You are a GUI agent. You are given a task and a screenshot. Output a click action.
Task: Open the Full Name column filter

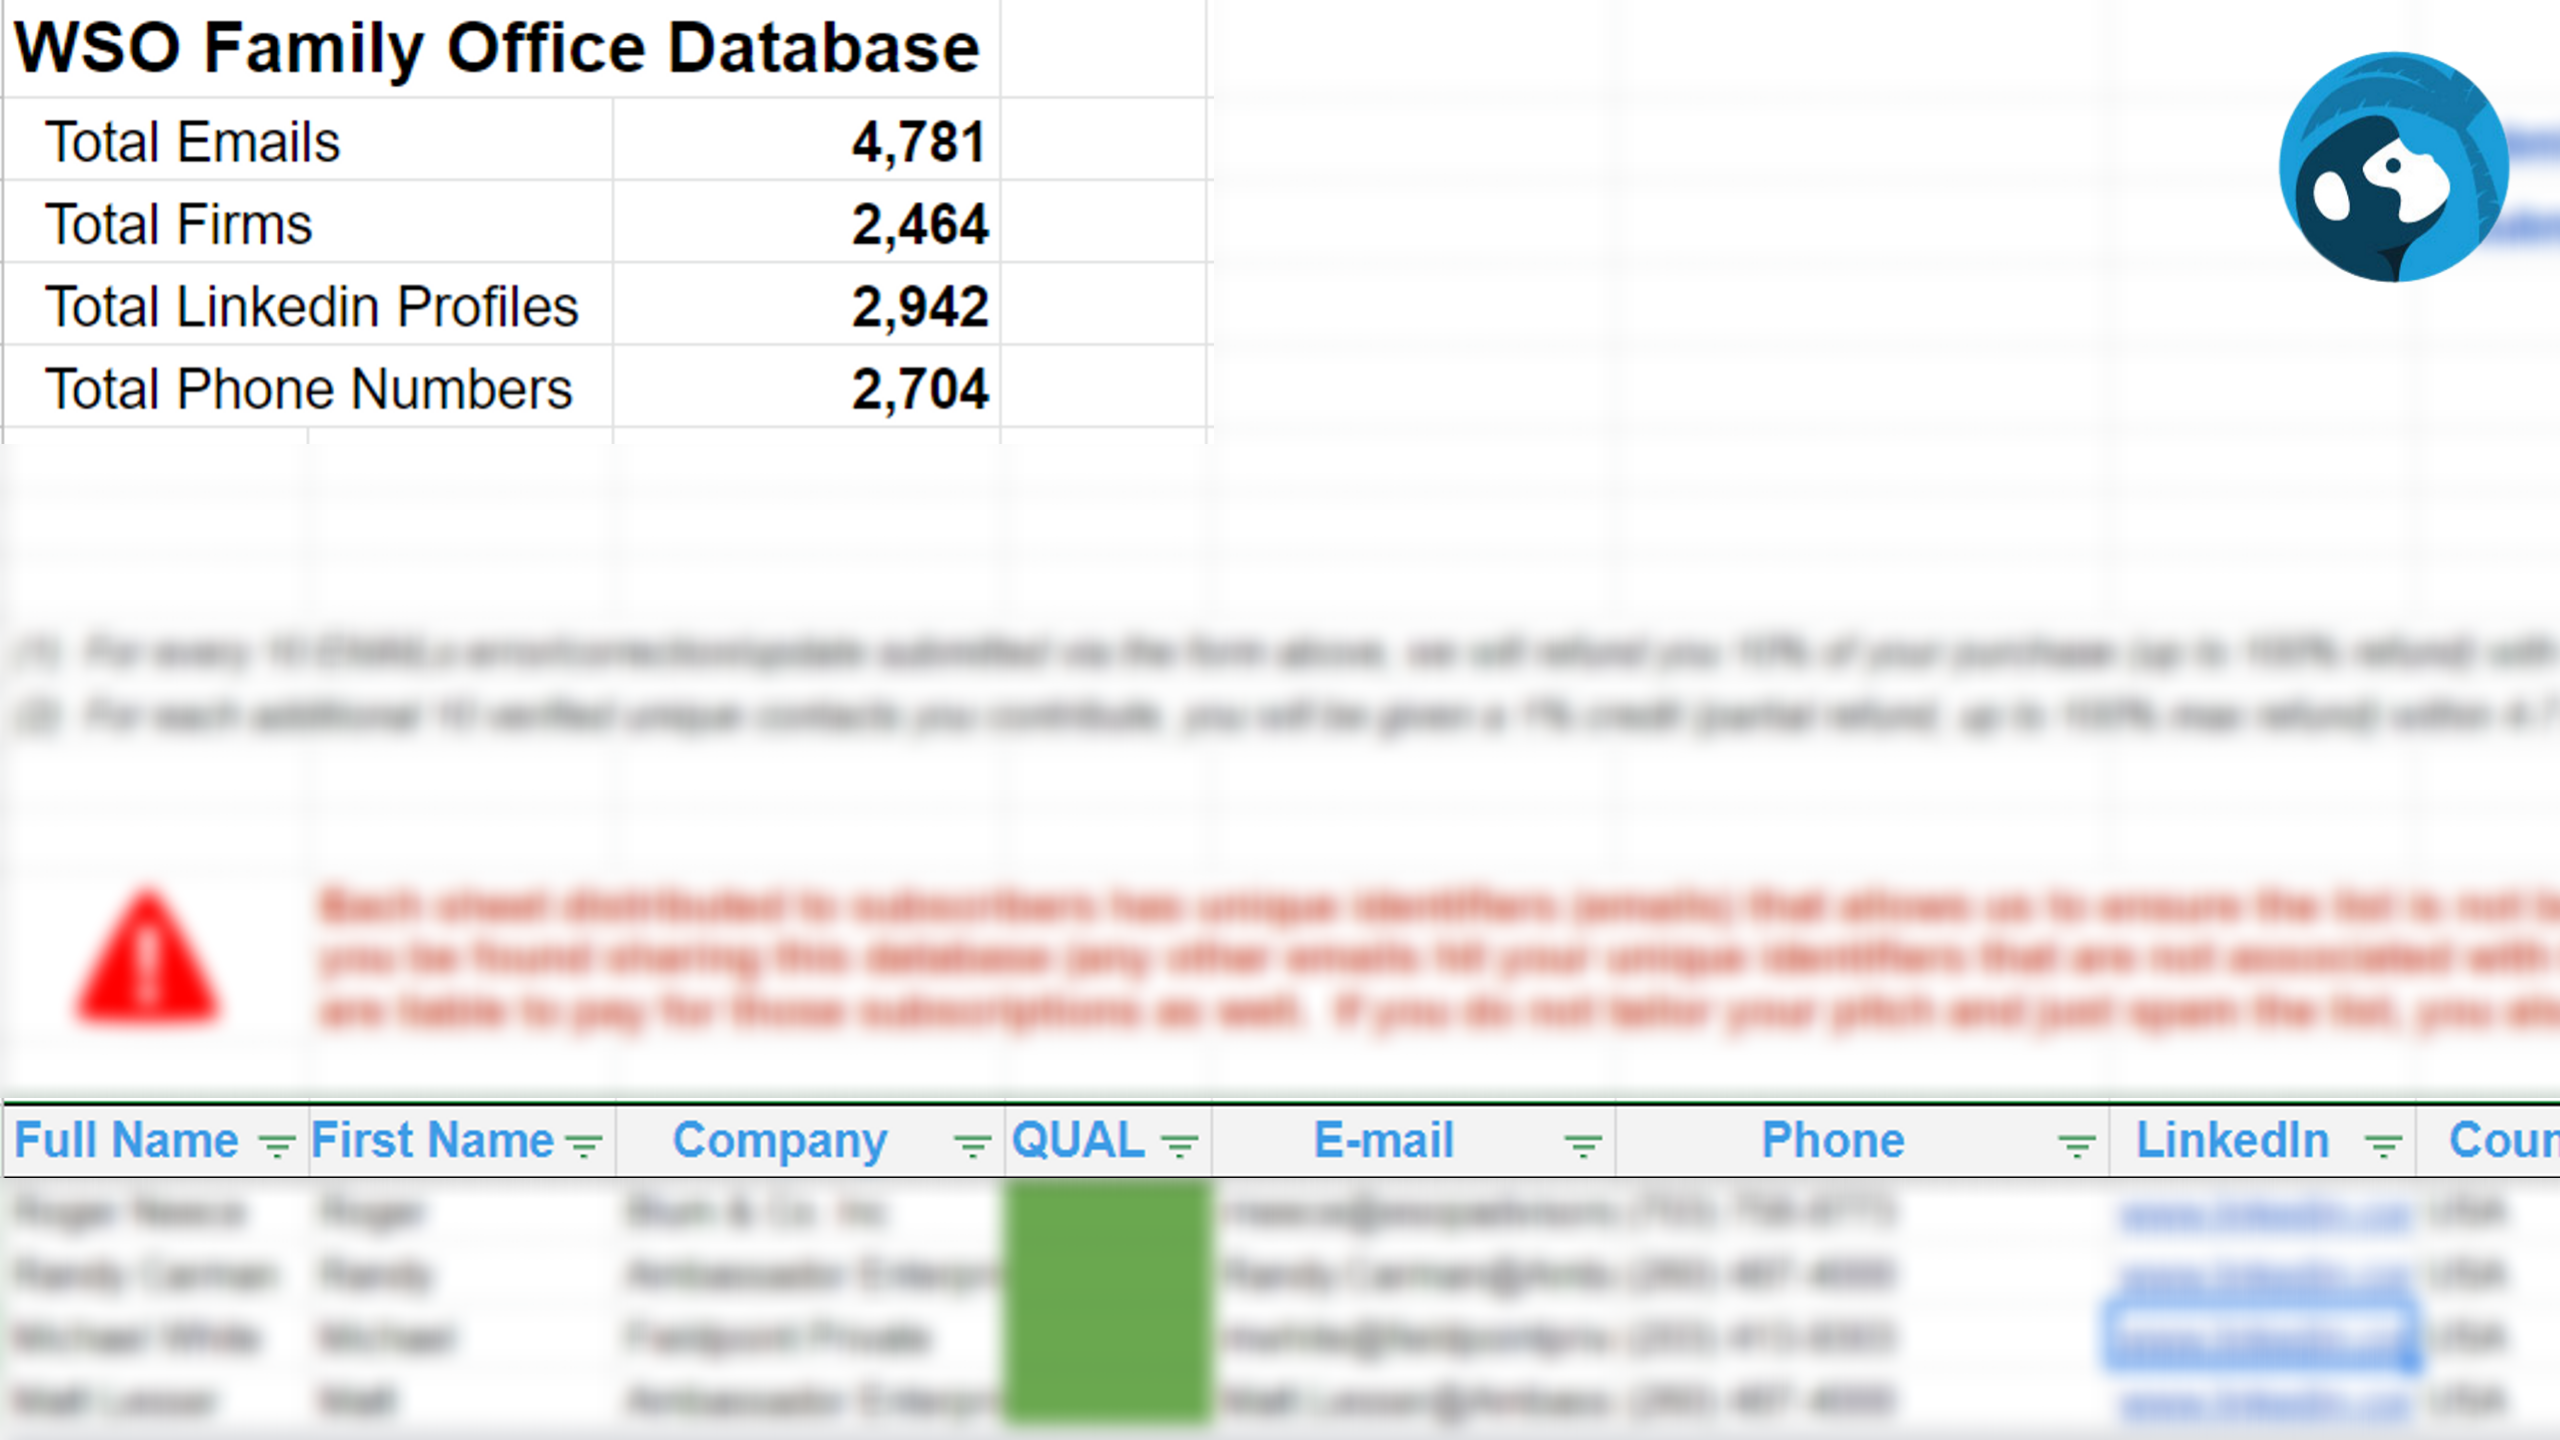point(276,1143)
